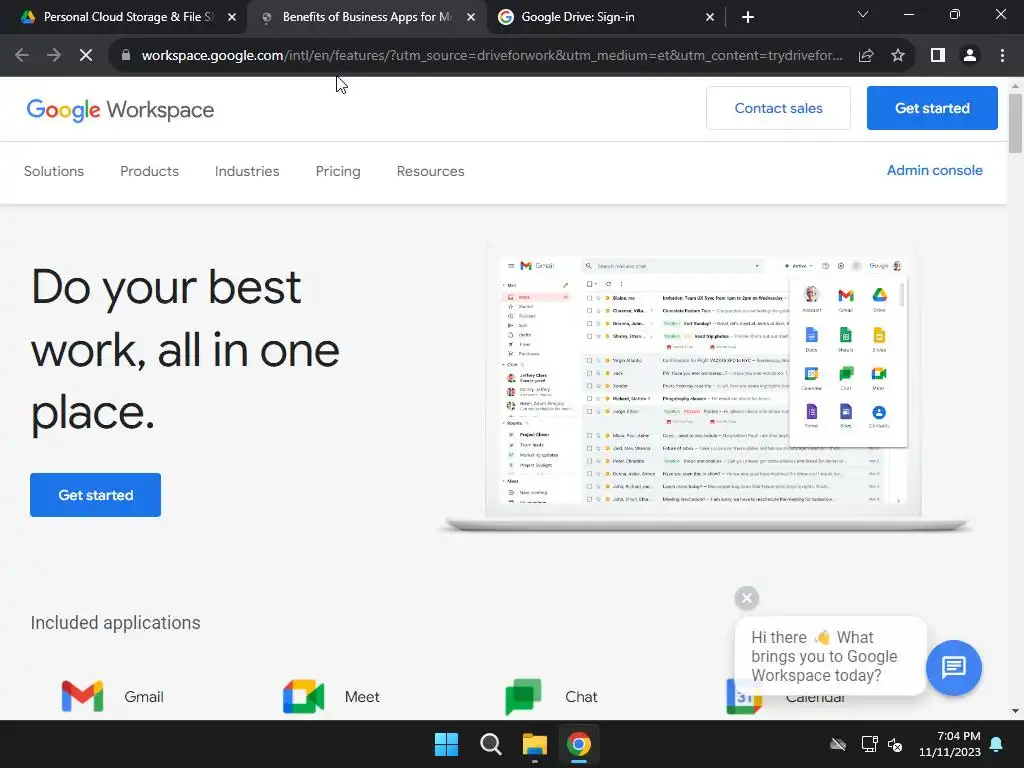Close the Personal Cloud Storage tab
This screenshot has width=1024, height=768.
[232, 18]
